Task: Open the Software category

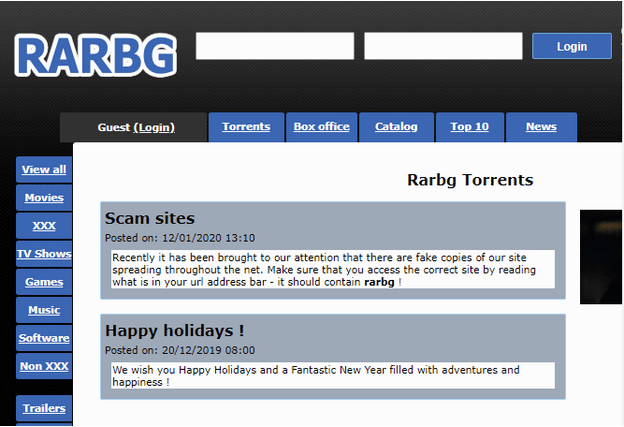Action: tap(44, 338)
